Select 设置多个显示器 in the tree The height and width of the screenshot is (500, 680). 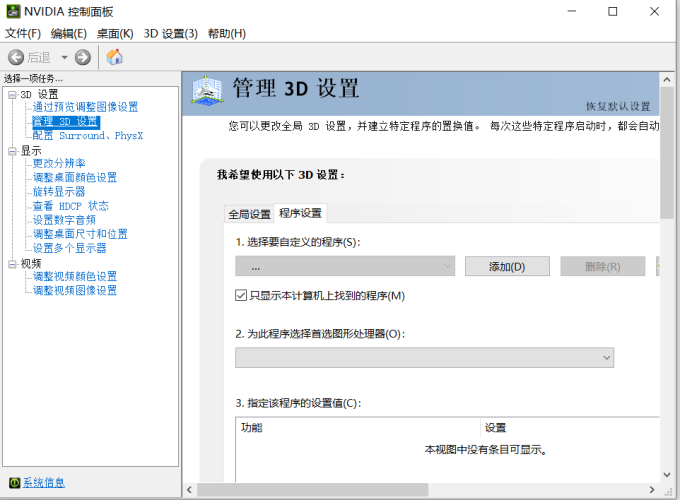point(69,248)
